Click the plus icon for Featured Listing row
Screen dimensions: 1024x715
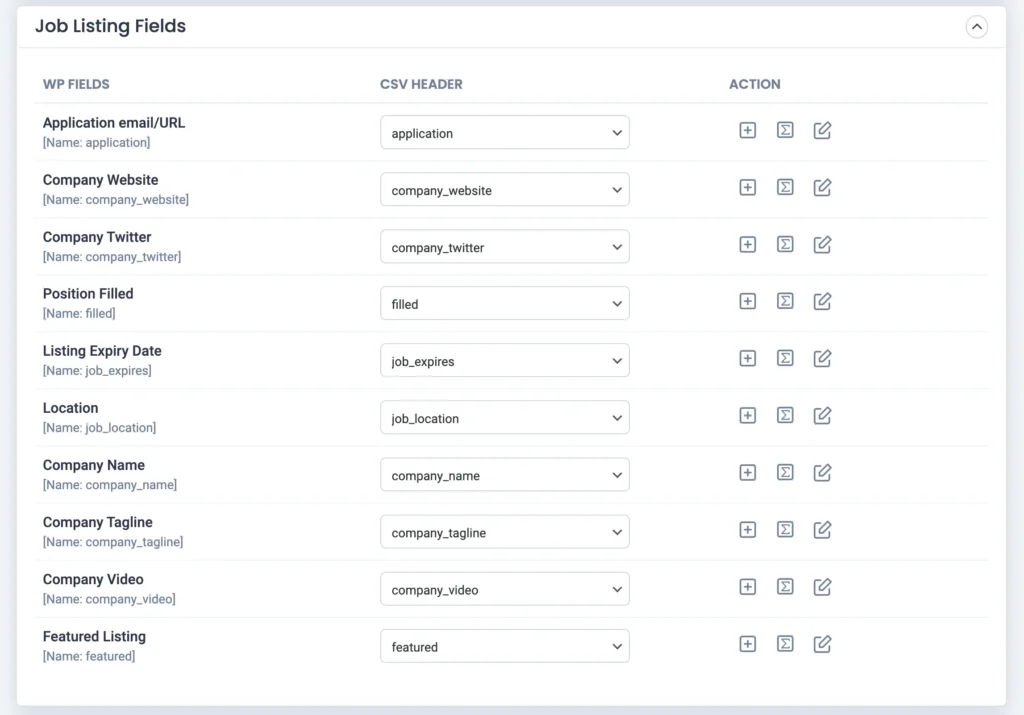(747, 644)
